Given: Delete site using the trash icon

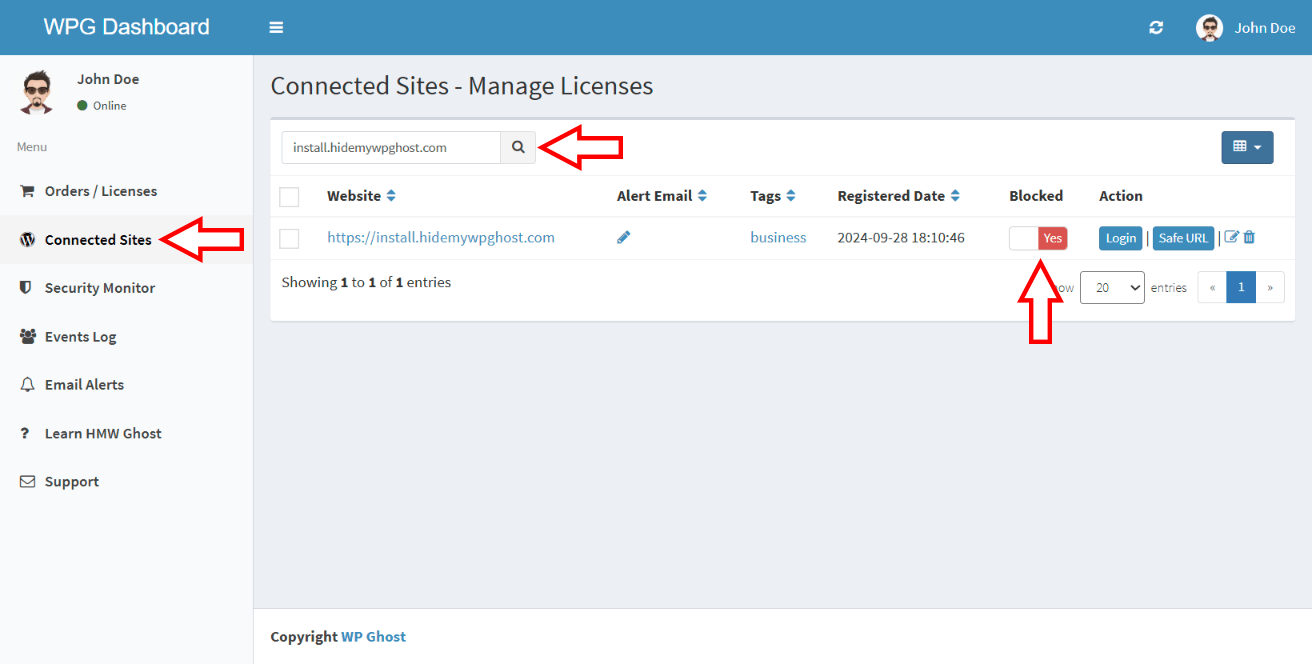Looking at the screenshot, I should (x=1249, y=238).
